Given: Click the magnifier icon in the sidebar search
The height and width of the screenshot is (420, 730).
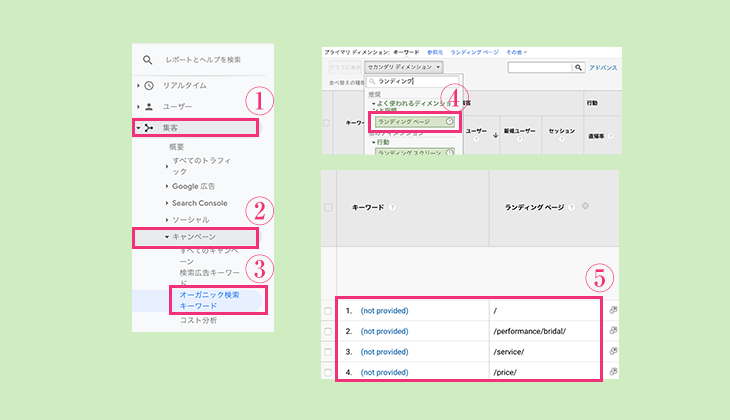Looking at the screenshot, I should (x=148, y=60).
